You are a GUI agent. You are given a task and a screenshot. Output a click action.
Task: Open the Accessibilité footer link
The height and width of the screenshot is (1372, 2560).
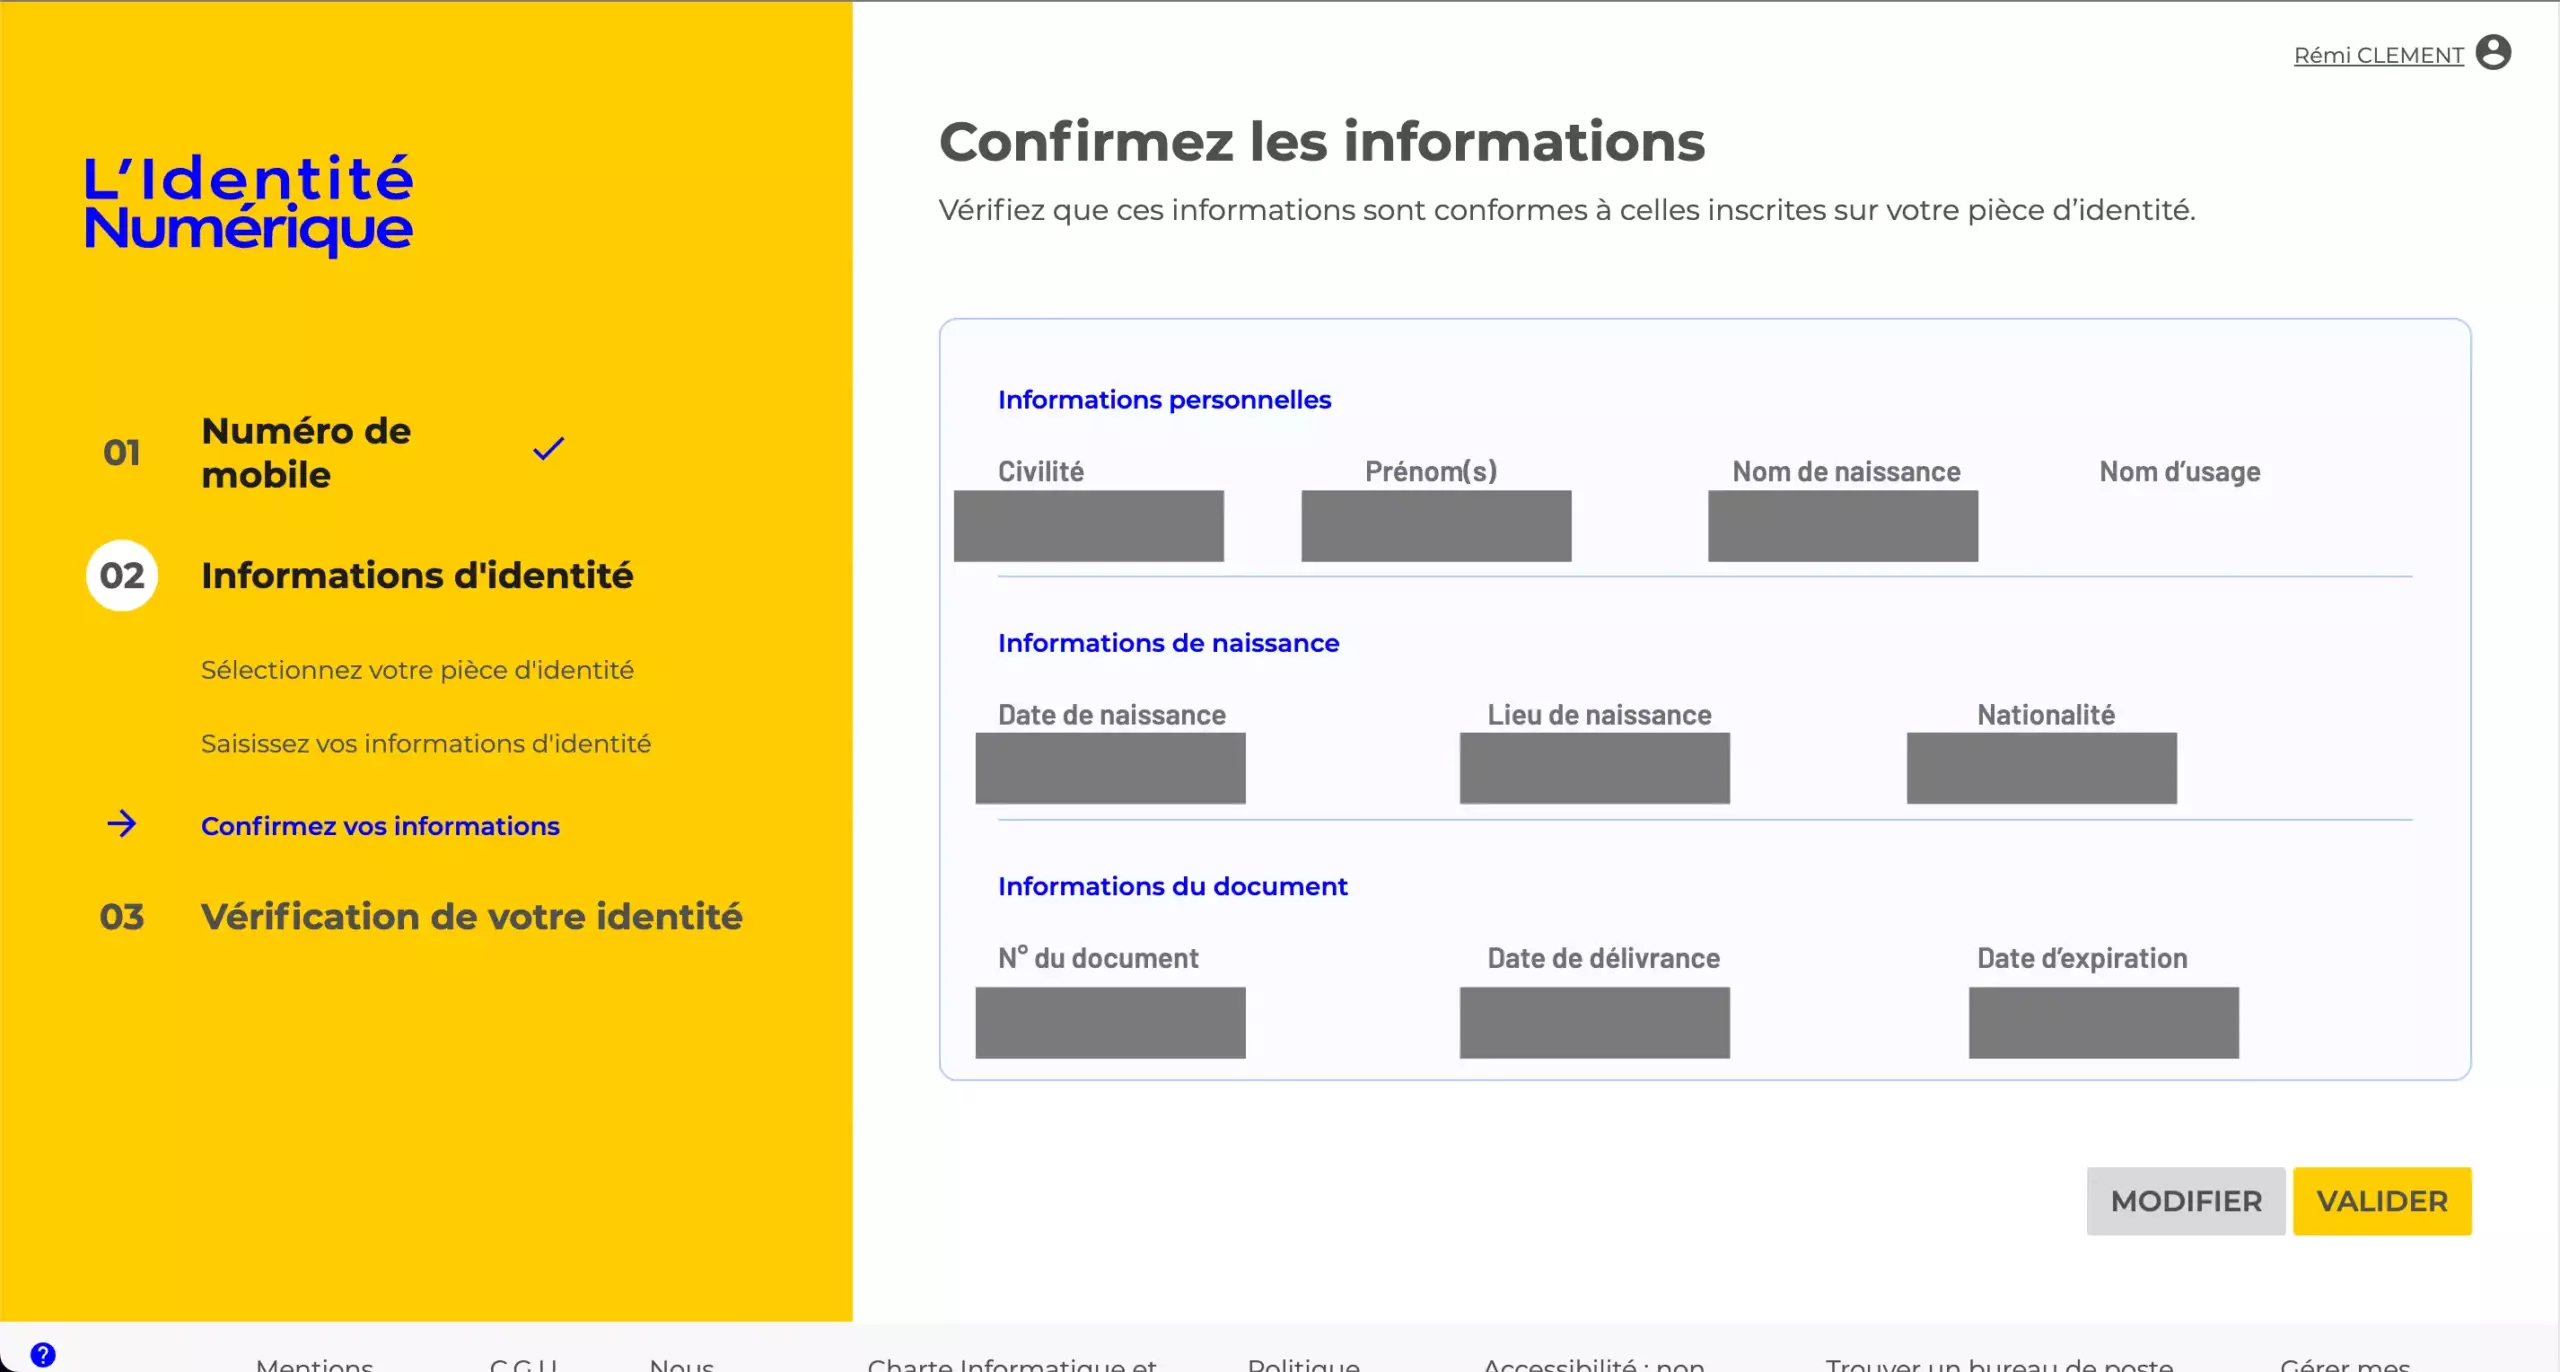point(1593,1363)
